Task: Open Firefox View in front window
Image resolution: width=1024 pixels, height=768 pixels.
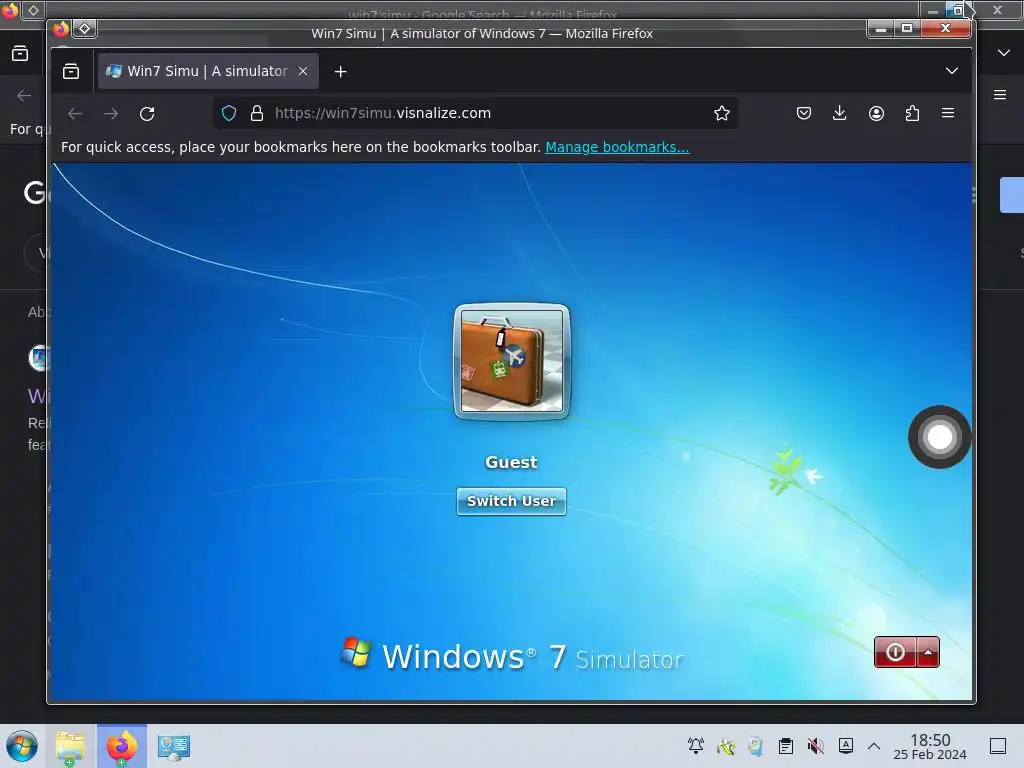Action: click(71, 71)
